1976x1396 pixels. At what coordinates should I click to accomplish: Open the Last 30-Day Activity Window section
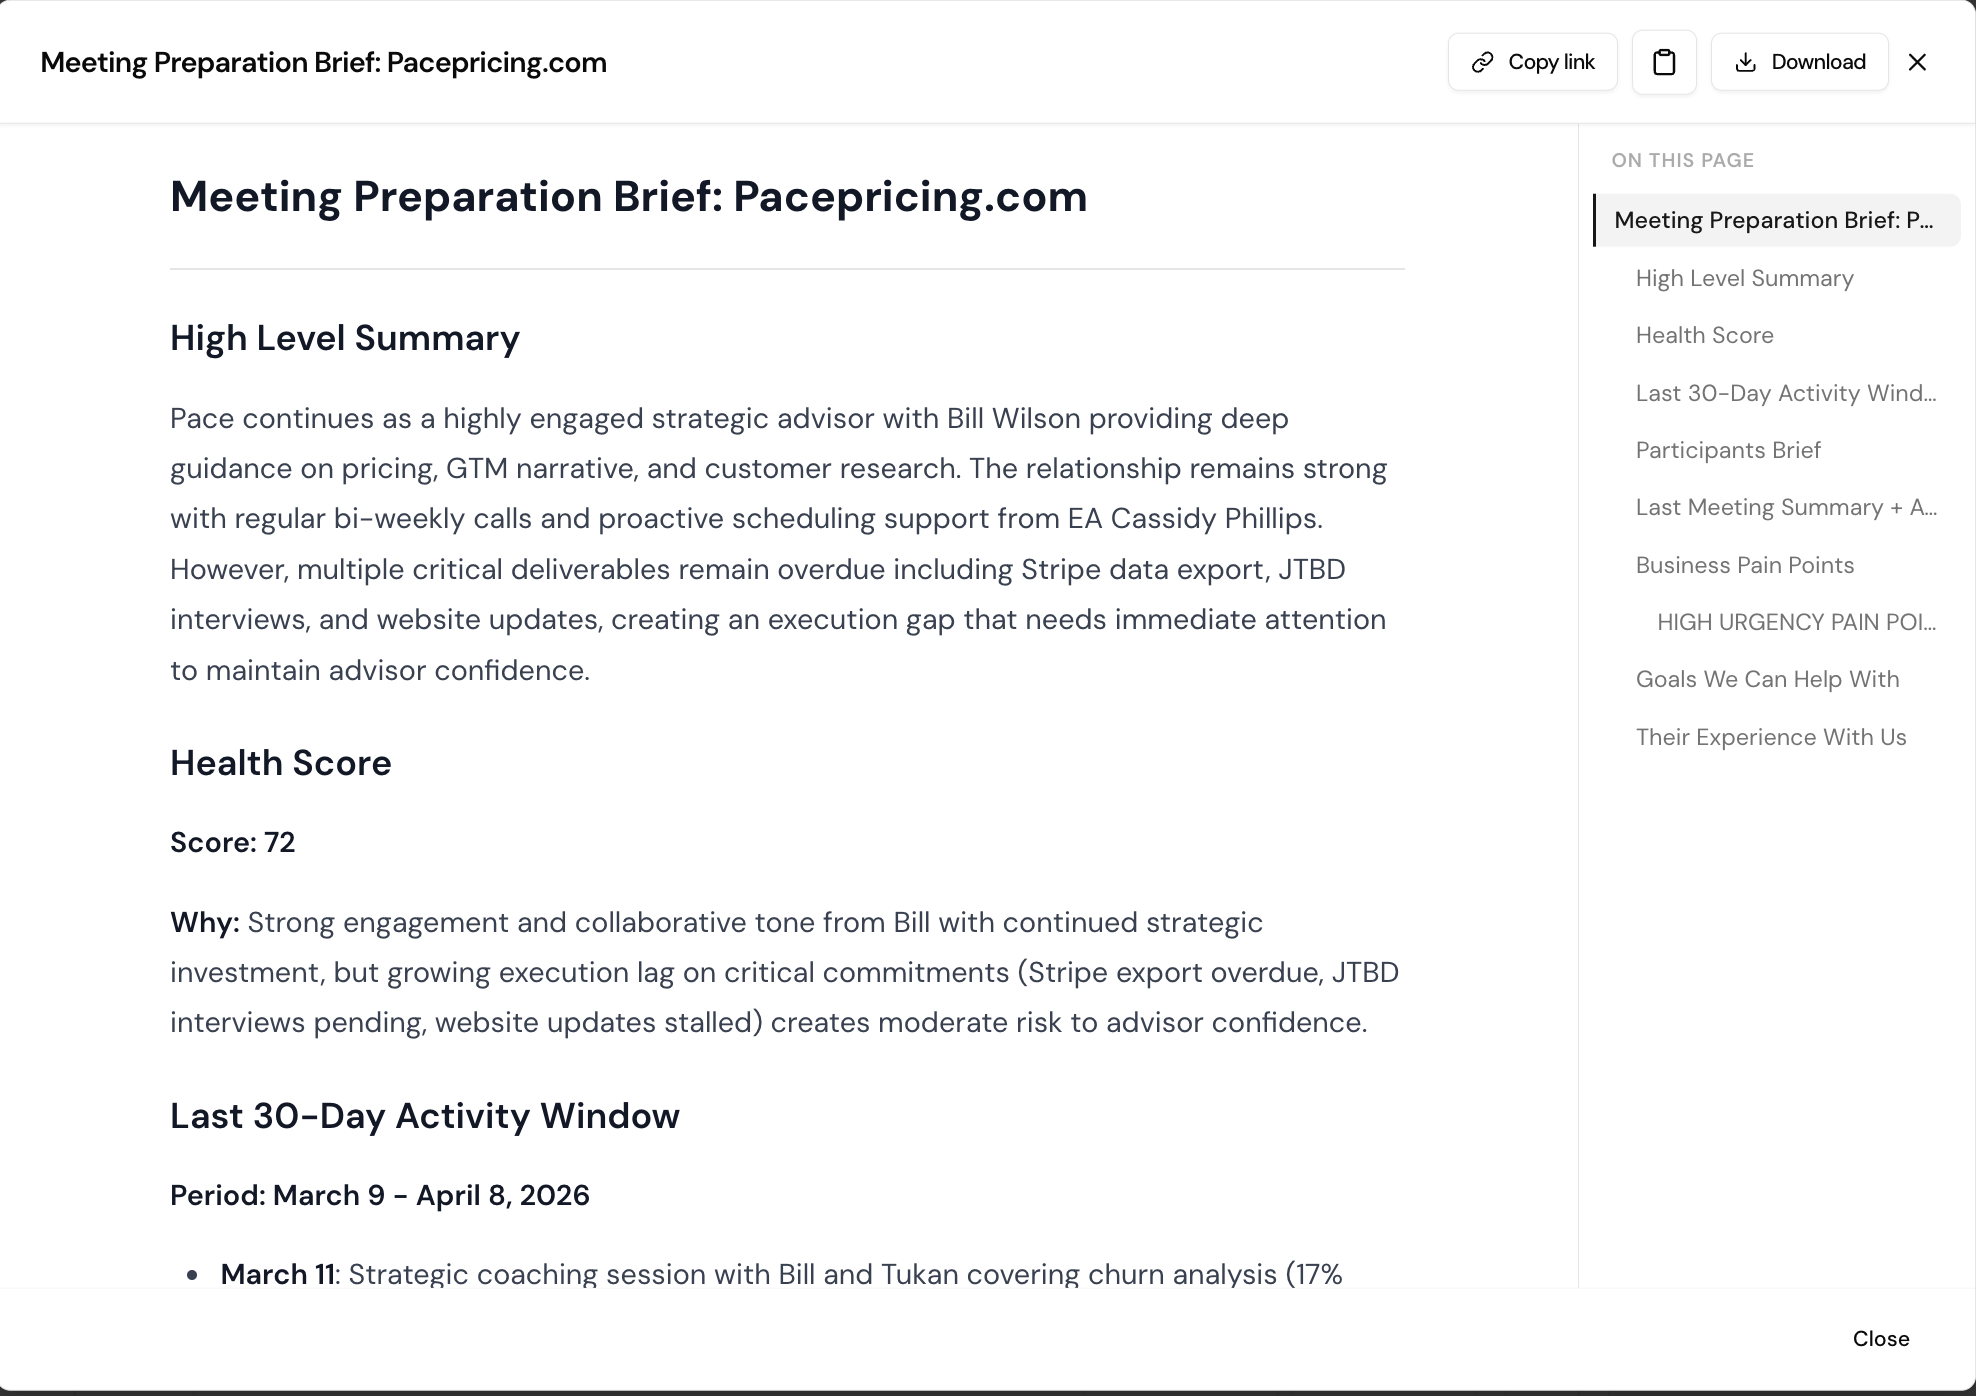[1786, 393]
